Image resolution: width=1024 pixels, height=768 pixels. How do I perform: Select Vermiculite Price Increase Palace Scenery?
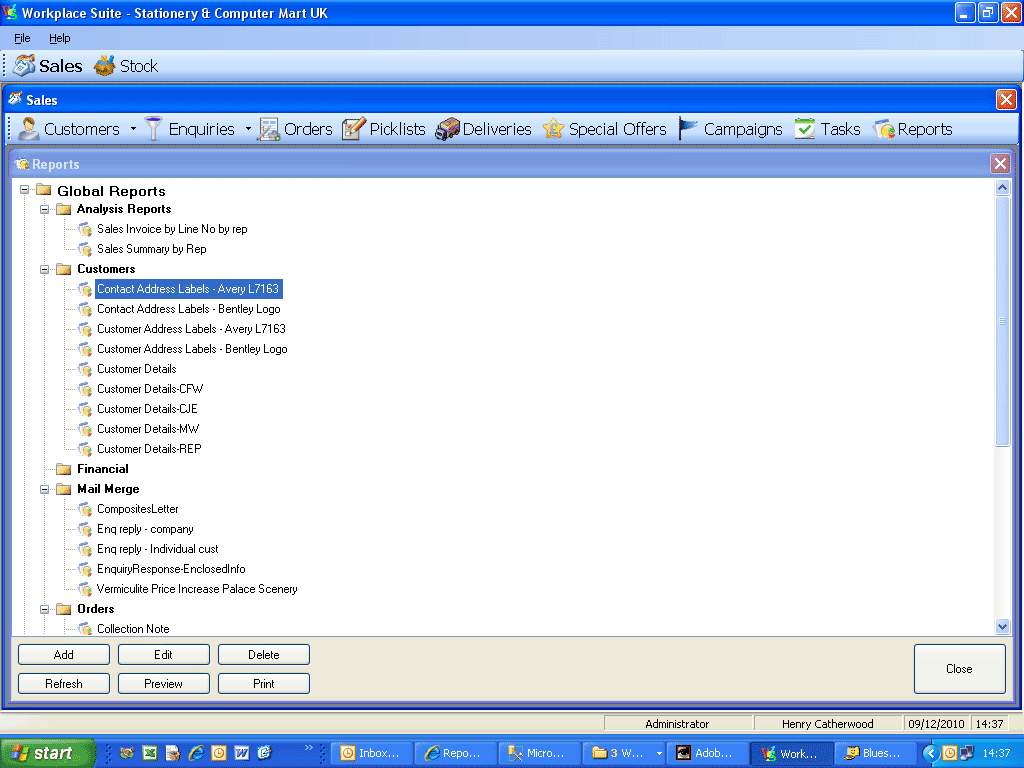[x=197, y=589]
